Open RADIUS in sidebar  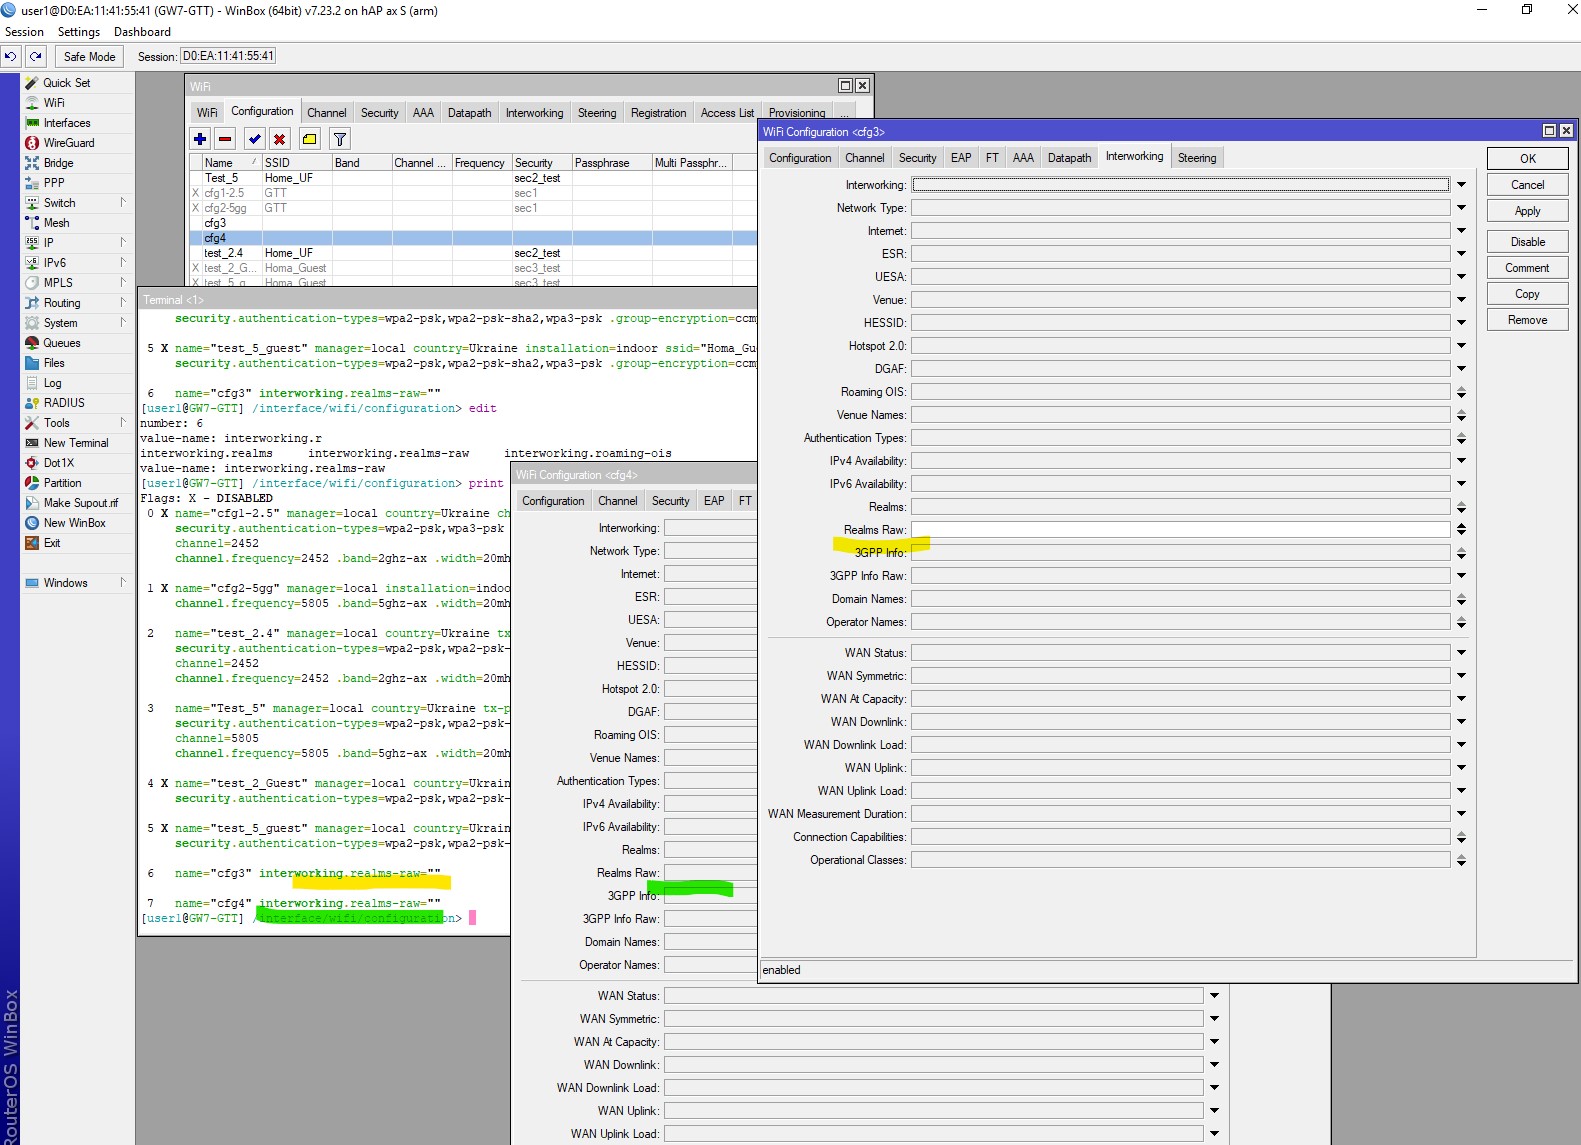tap(64, 403)
